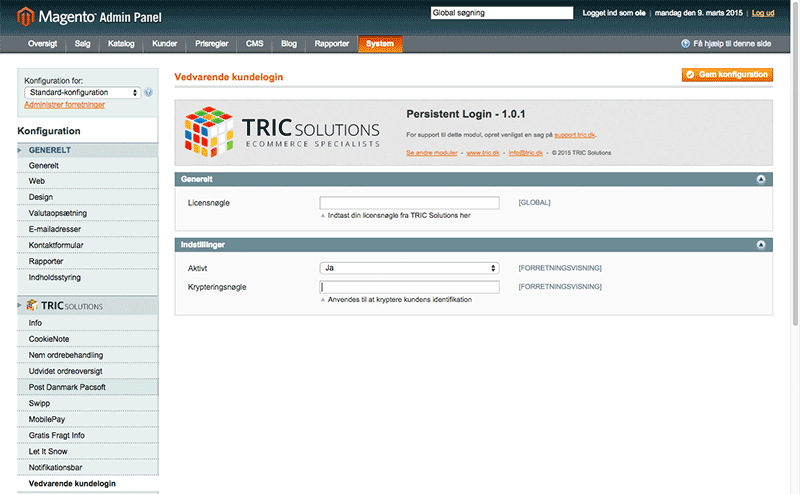Open the Konfiguration for store dropdown

tap(83, 93)
